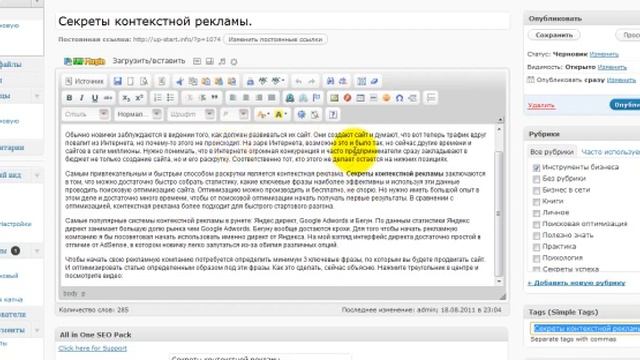Image resolution: width=640 pixels, height=360 pixels.
Task: Insert a numbered list
Action: (158, 98)
